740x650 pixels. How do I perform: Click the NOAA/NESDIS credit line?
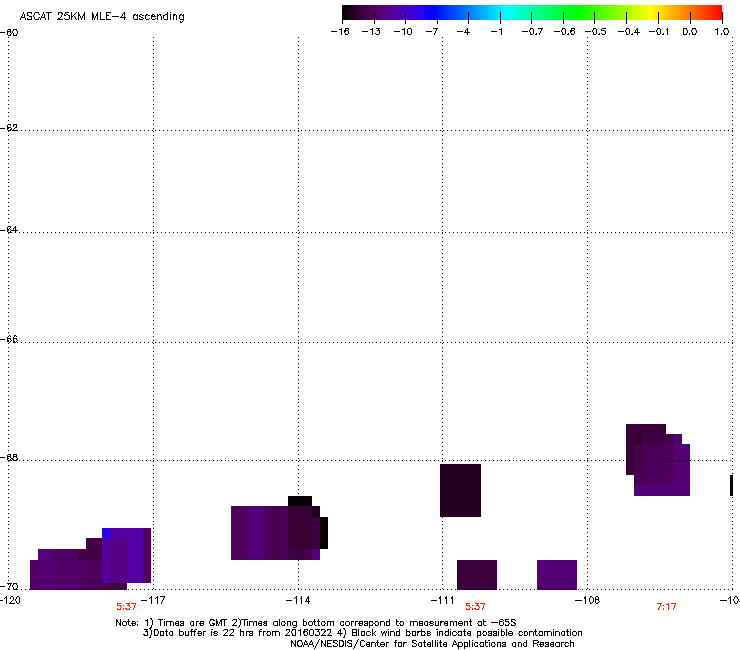[x=432, y=643]
